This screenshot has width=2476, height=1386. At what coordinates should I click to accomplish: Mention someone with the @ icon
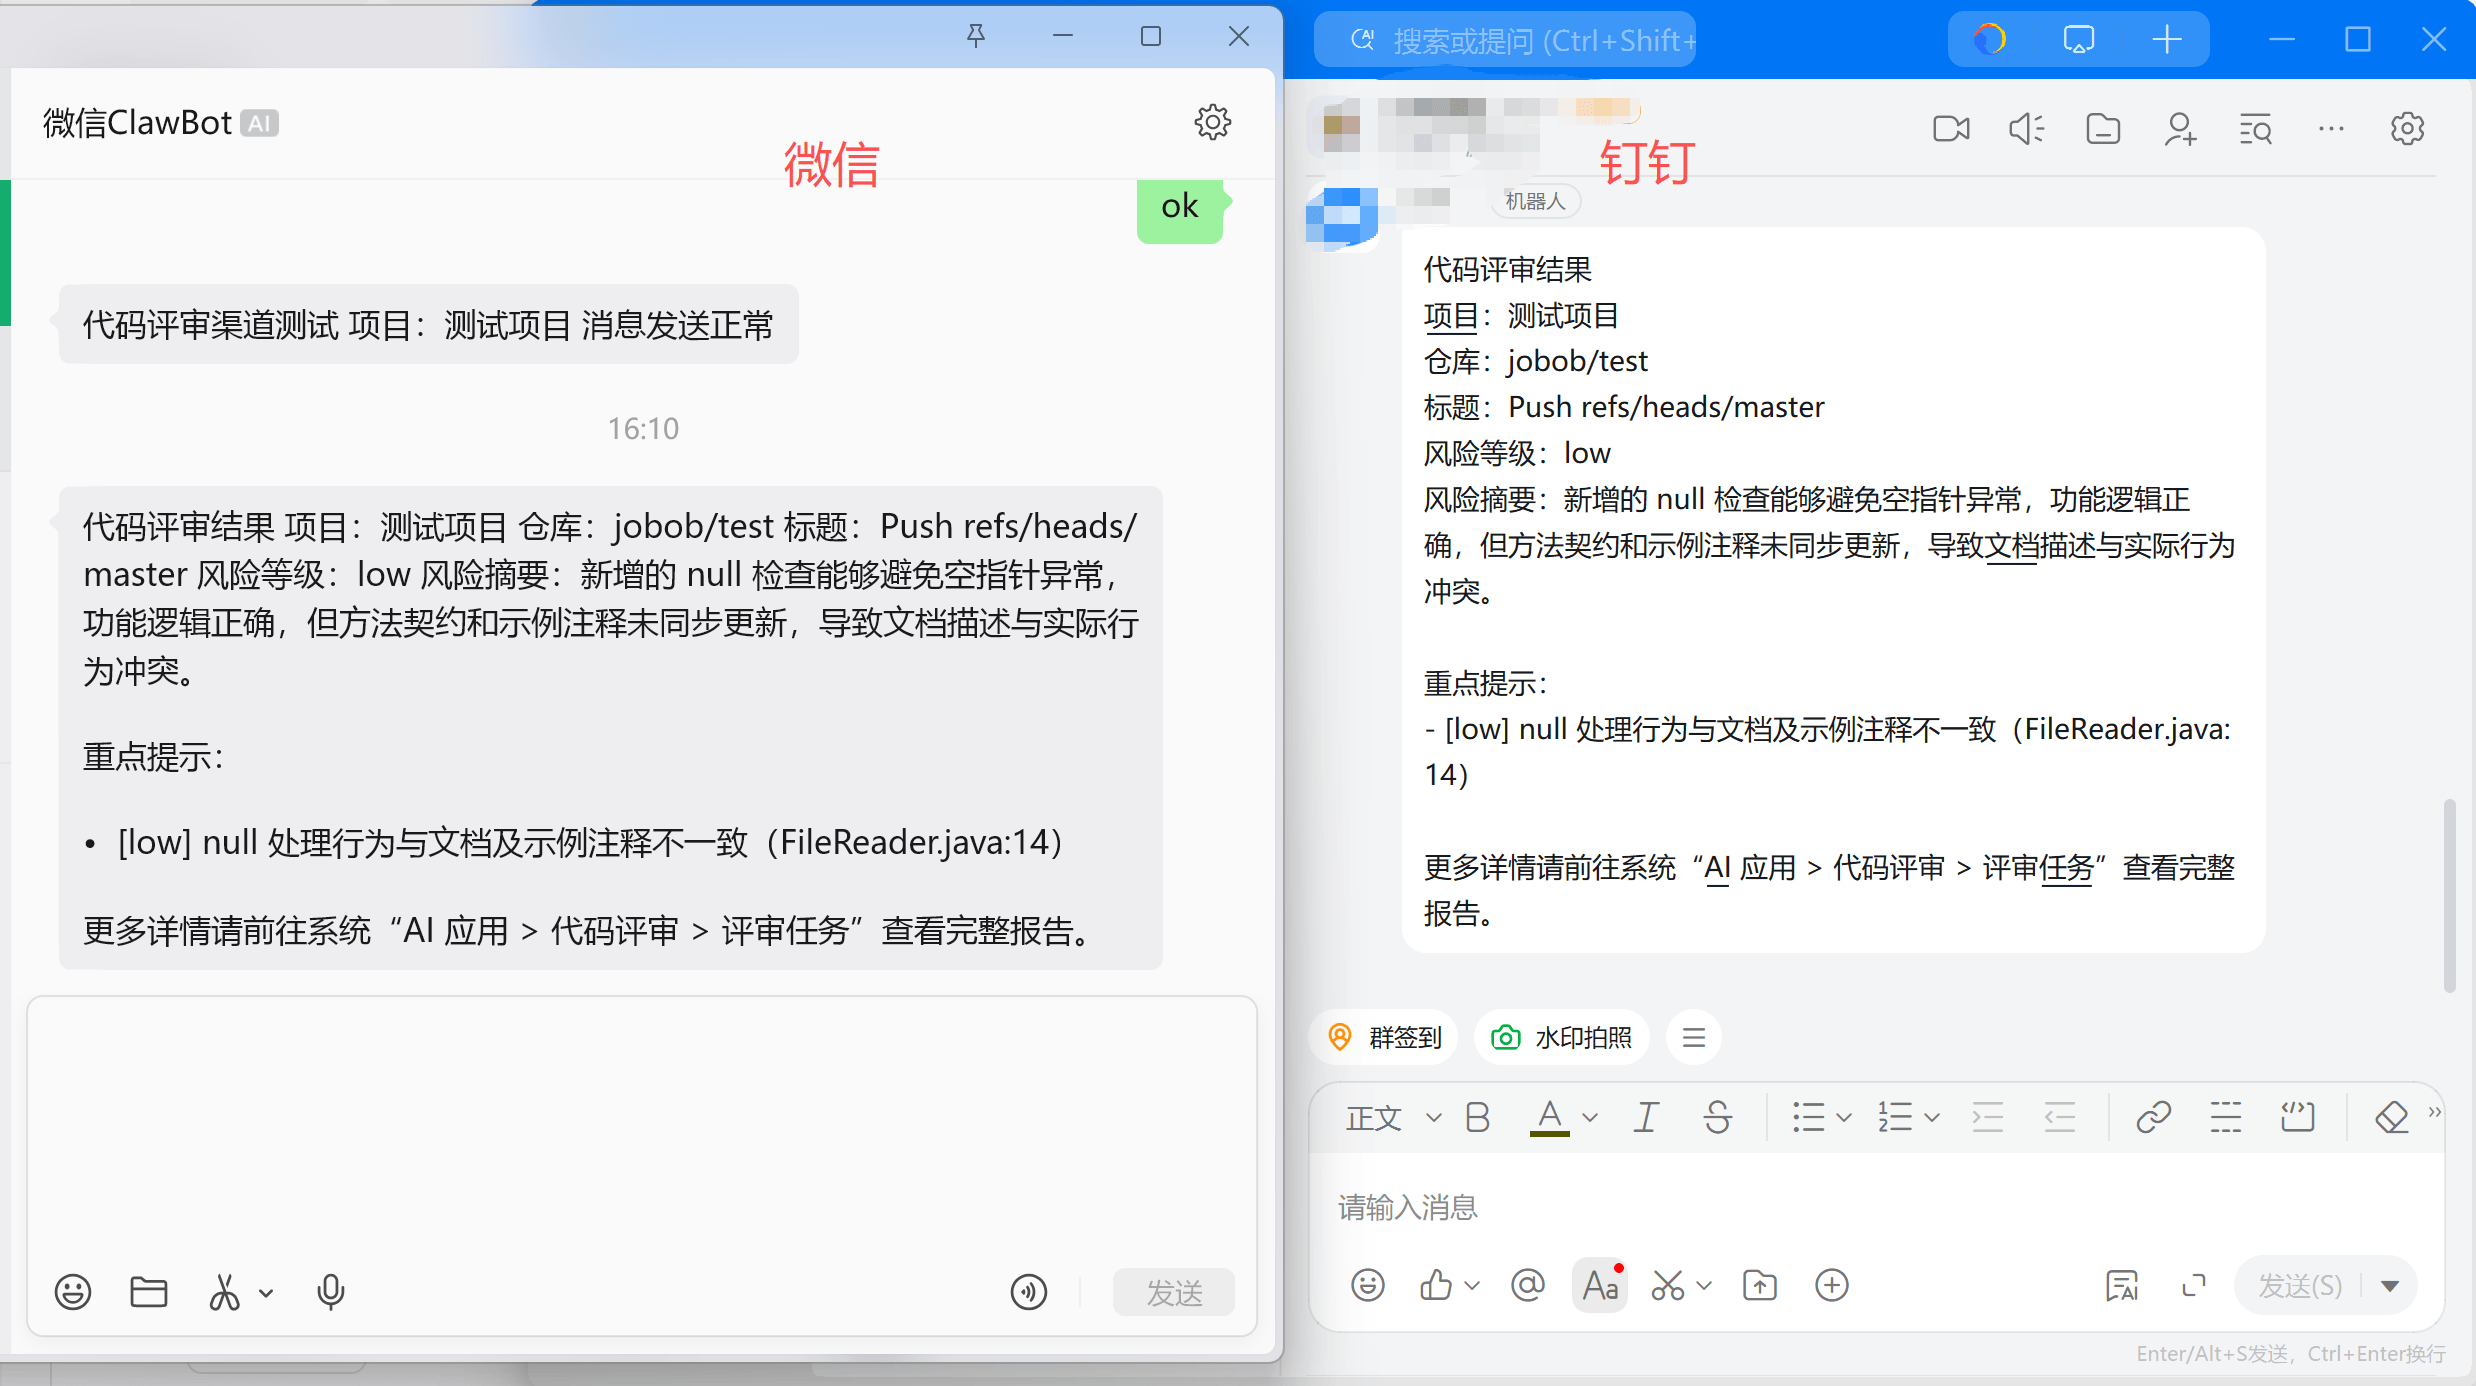pyautogui.click(x=1528, y=1284)
